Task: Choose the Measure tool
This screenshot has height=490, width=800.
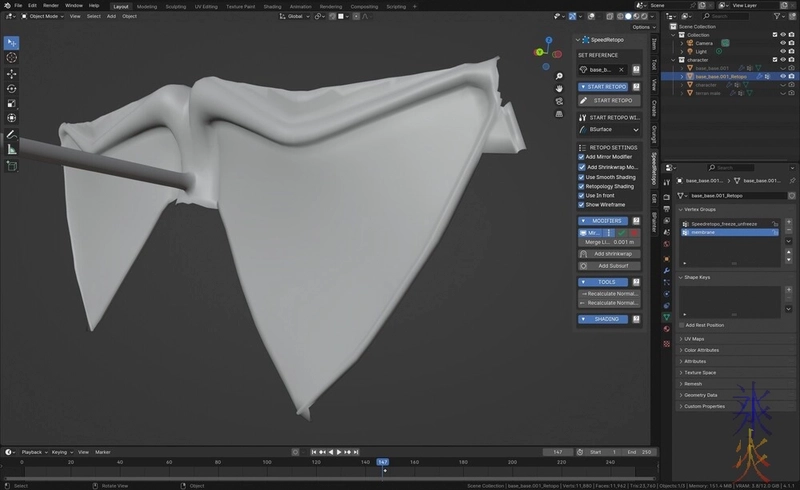Action: coord(12,149)
